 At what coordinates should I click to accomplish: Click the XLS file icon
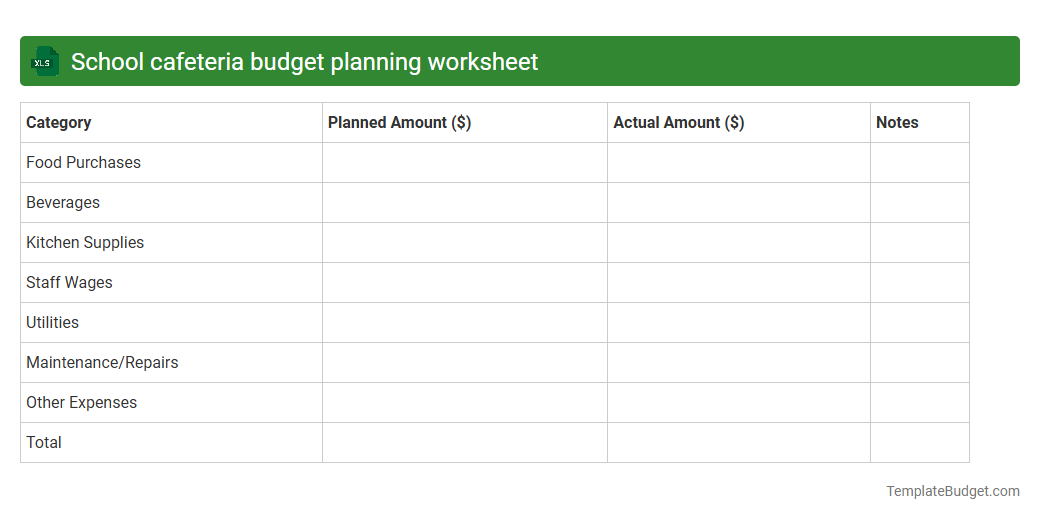tap(44, 61)
